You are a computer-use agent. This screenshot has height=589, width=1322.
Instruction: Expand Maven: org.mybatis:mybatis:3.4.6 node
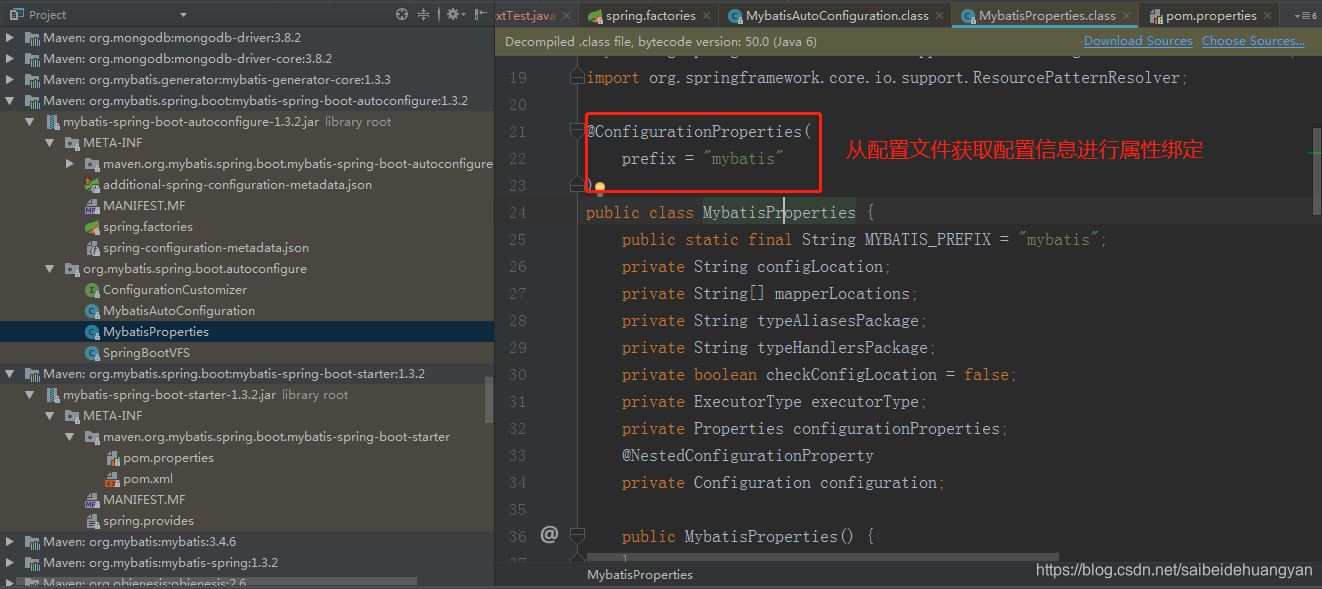(x=11, y=542)
